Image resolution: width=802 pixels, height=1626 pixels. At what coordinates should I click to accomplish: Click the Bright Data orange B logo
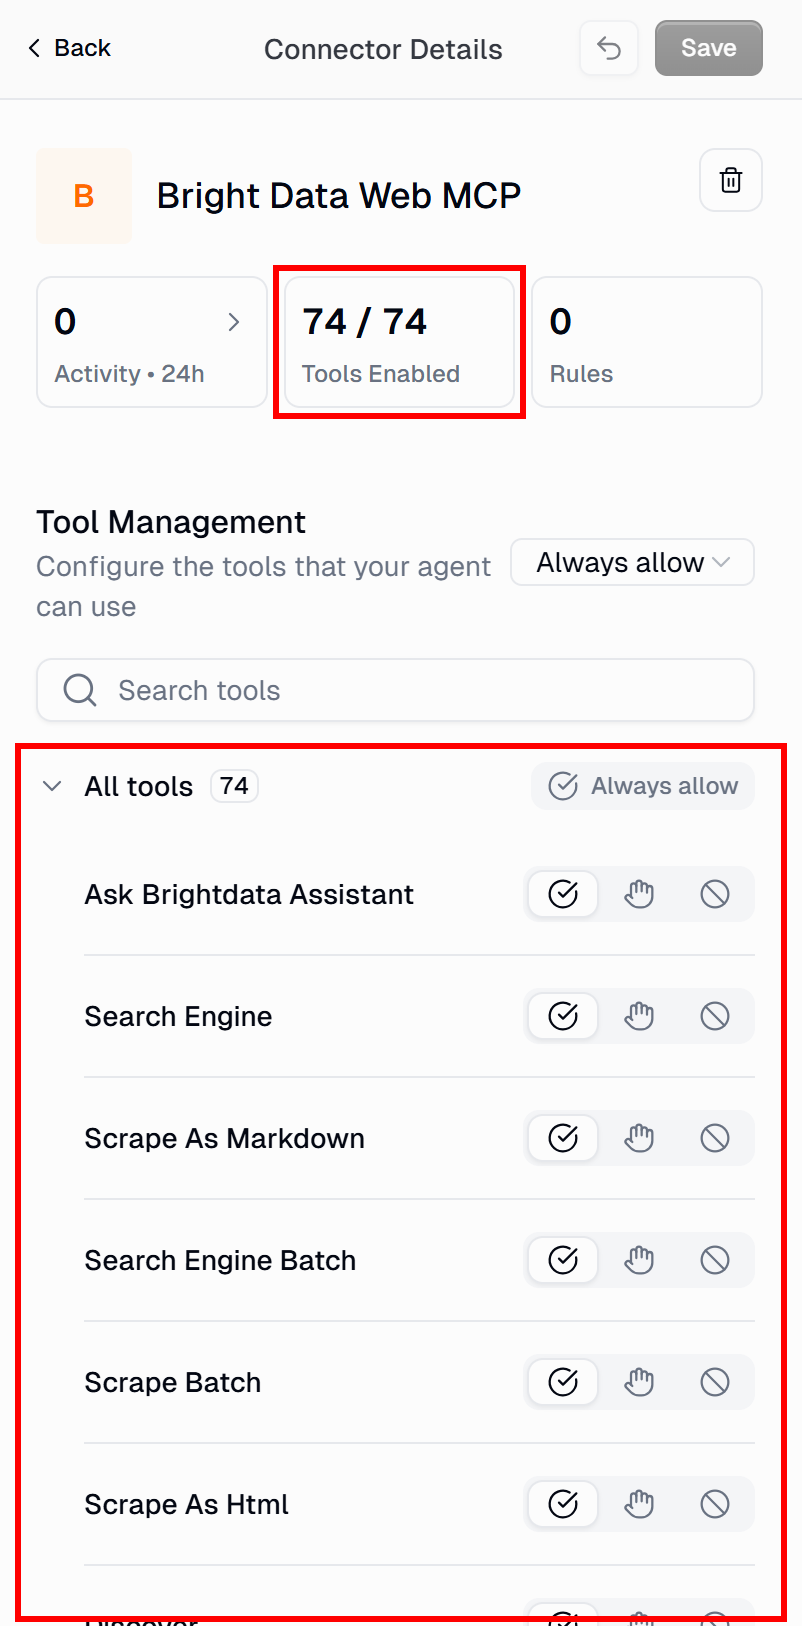click(x=84, y=196)
